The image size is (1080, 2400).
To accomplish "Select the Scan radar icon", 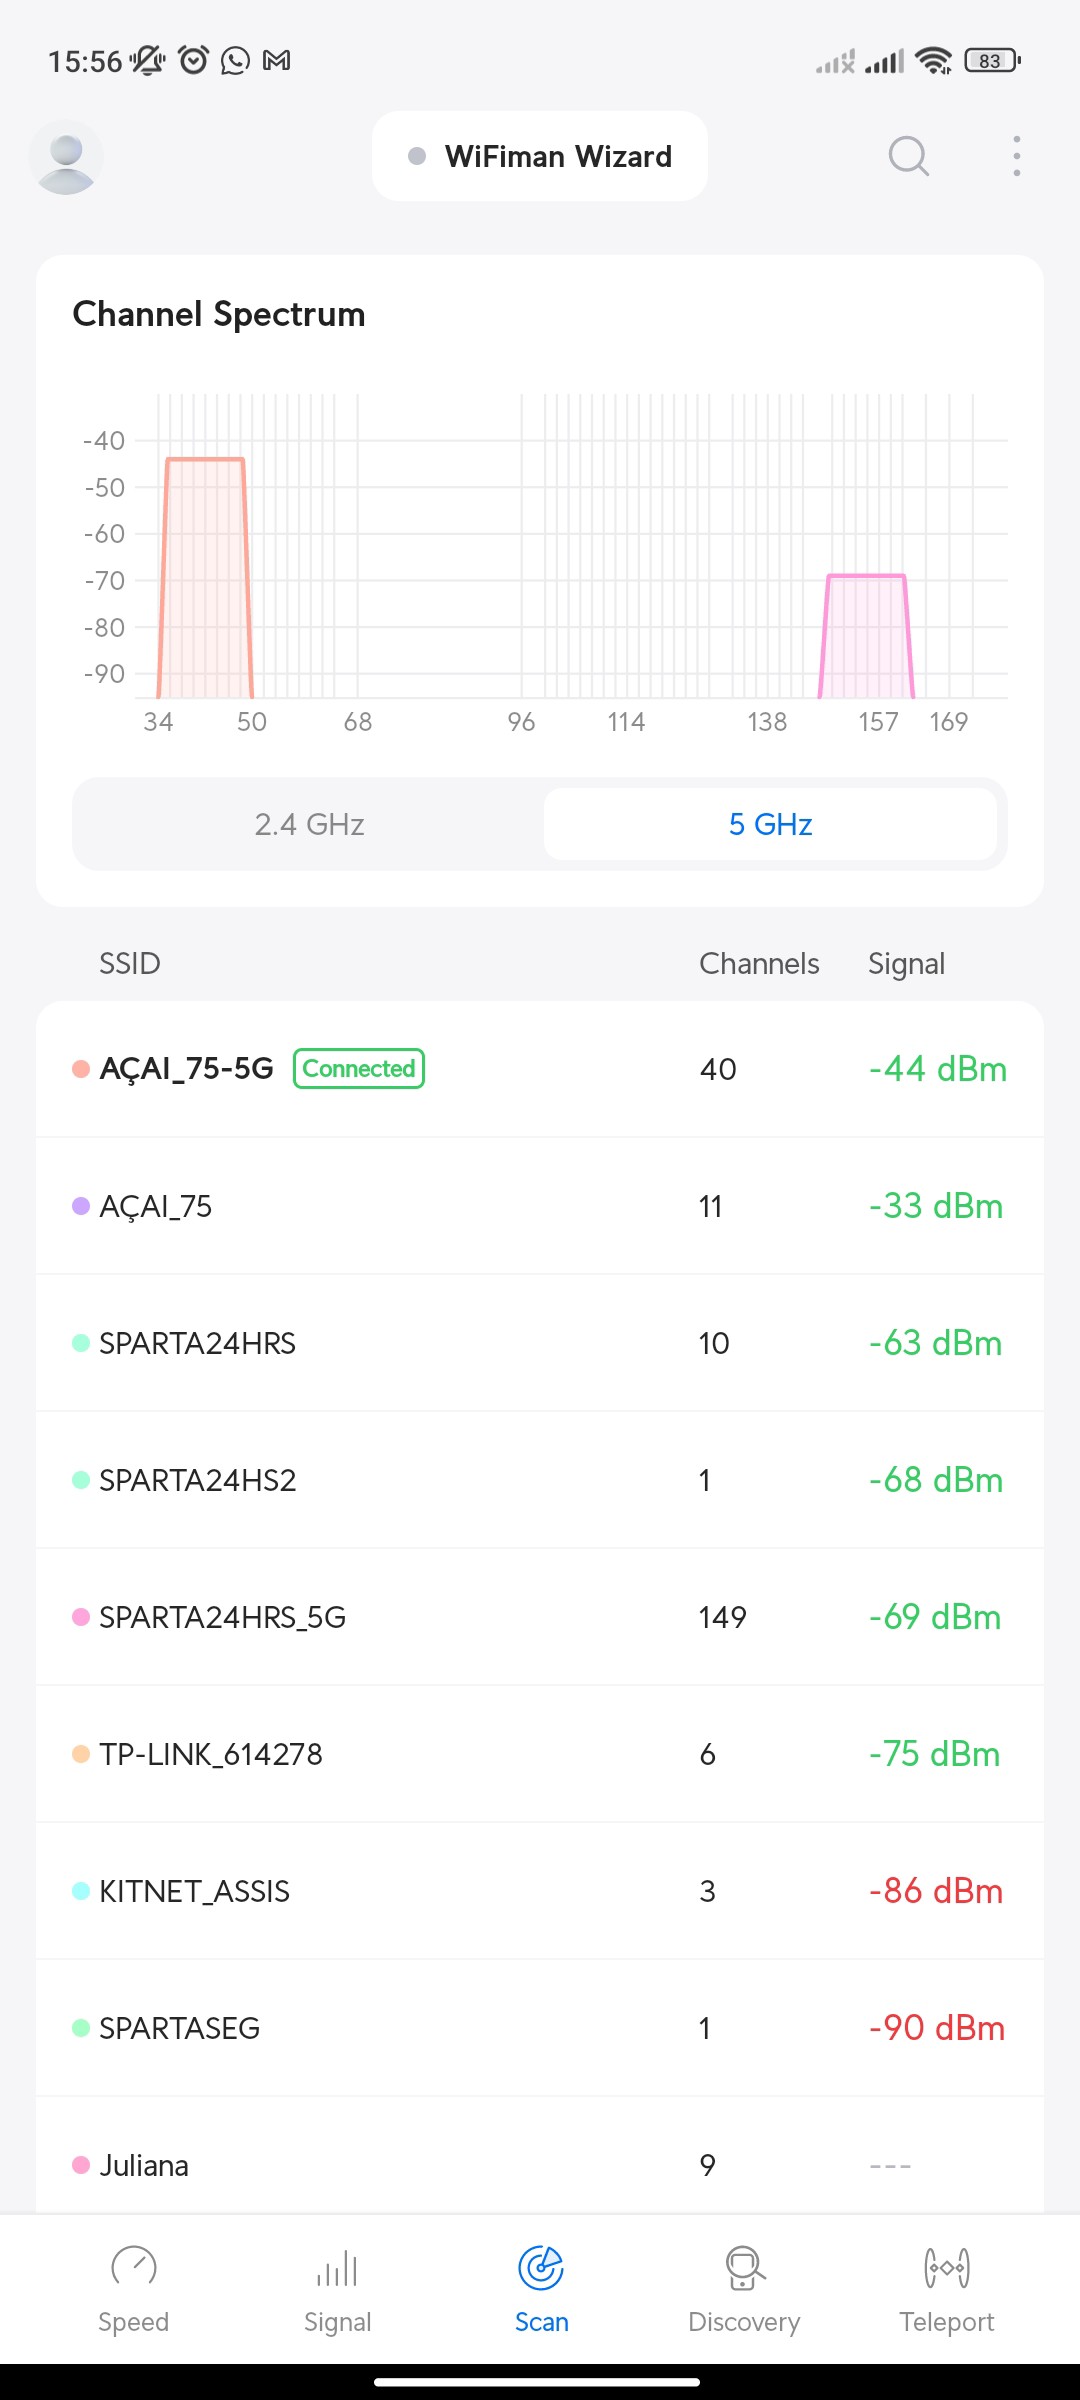I will (x=541, y=2268).
